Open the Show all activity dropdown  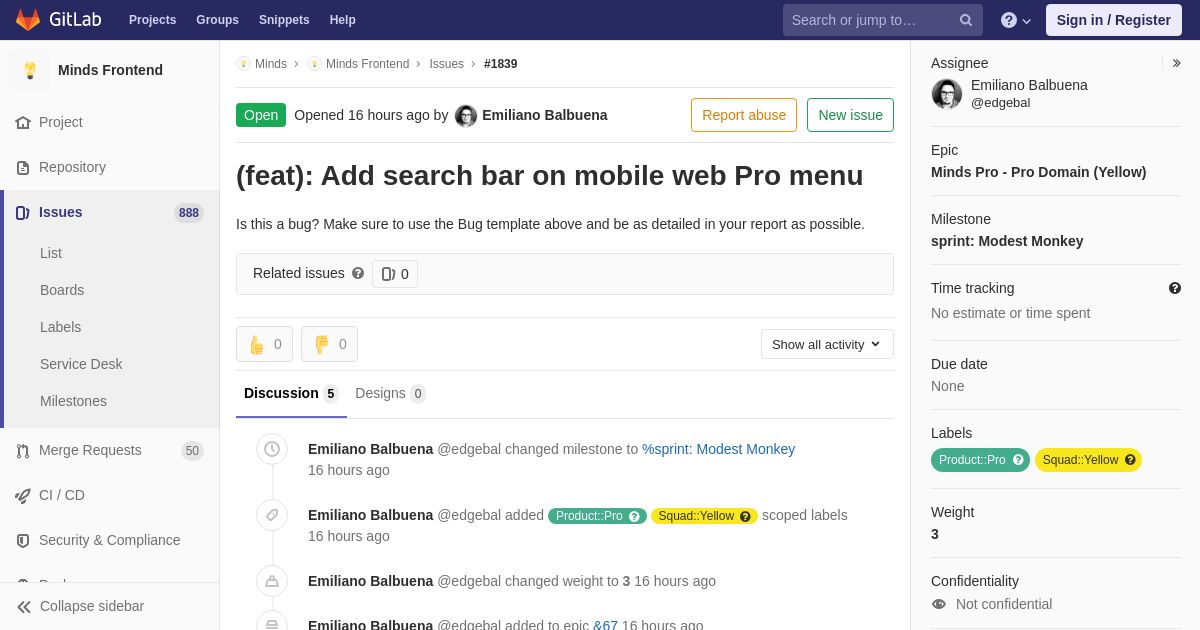[827, 344]
